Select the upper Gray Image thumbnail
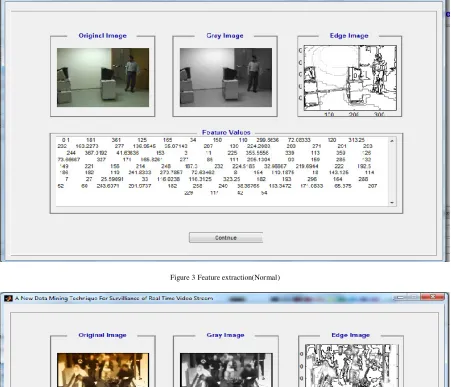Screen dimensions: 451x387 pyautogui.click(x=226, y=77)
